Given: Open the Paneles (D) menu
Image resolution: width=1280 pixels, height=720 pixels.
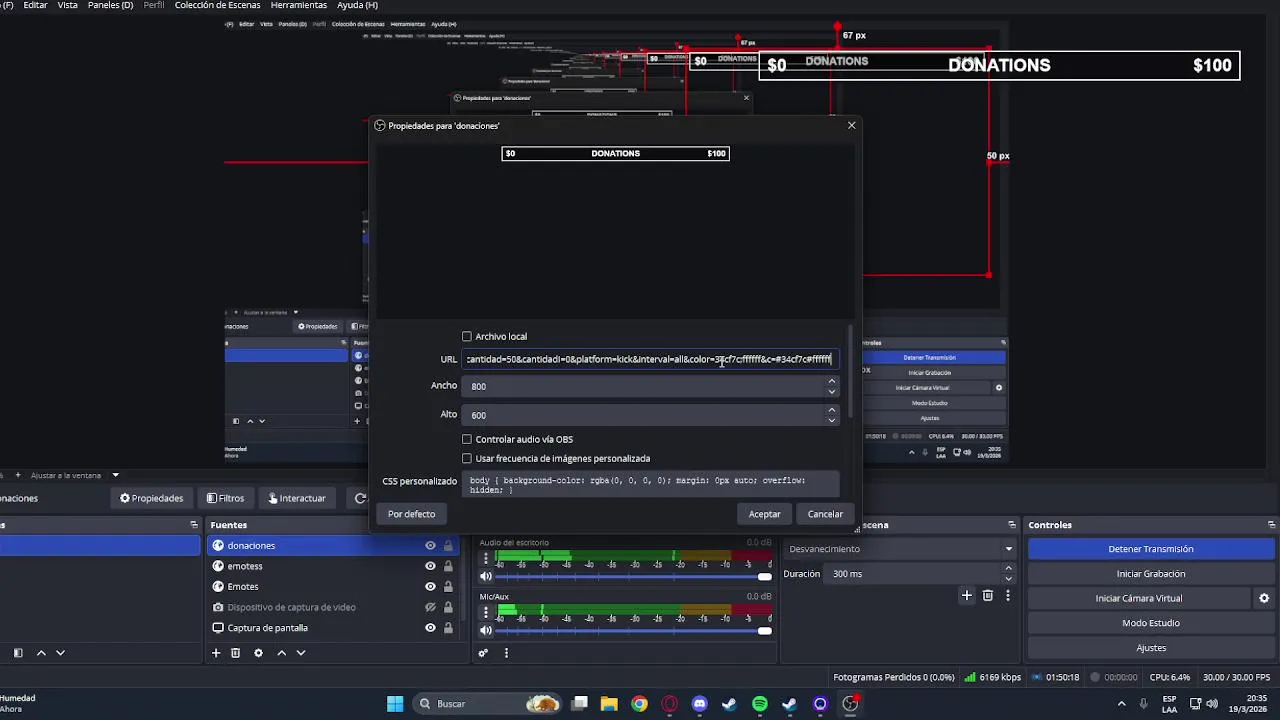Looking at the screenshot, I should coord(110,5).
